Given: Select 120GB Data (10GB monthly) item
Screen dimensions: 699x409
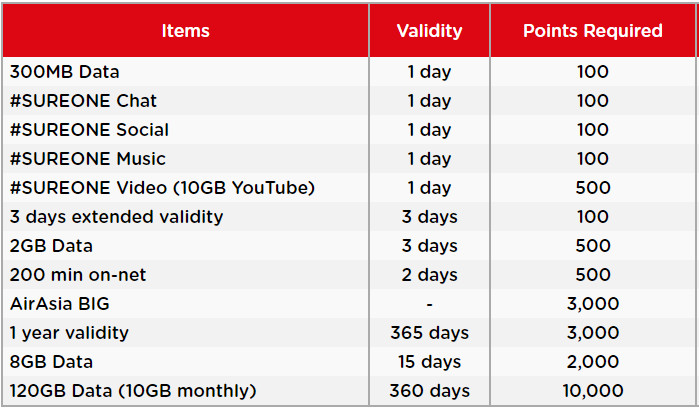Looking at the screenshot, I should [x=134, y=391].
